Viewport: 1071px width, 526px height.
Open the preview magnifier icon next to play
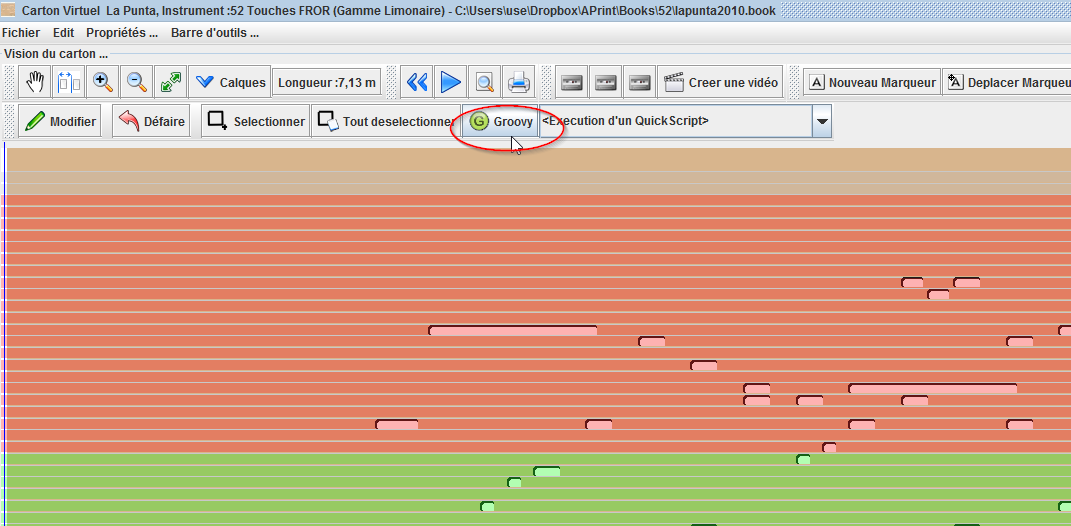point(484,83)
